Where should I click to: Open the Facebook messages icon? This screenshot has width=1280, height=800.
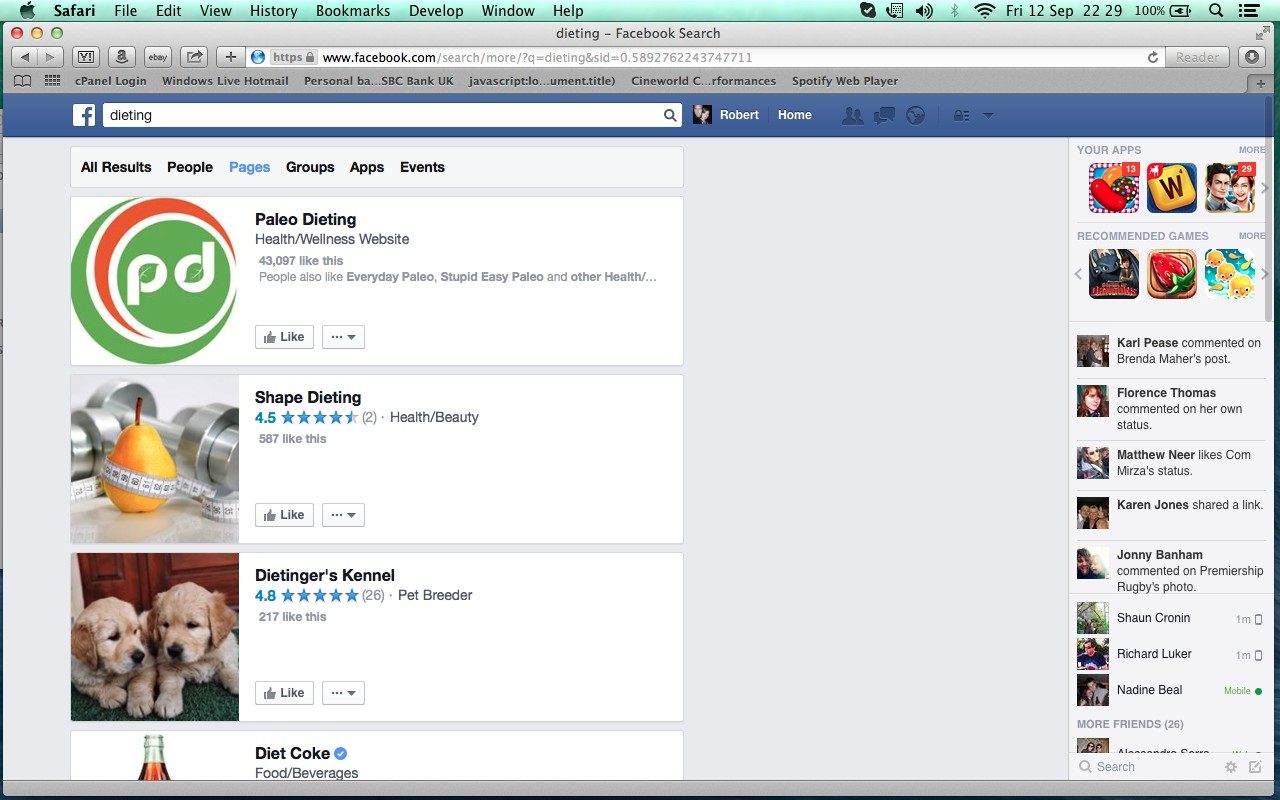(x=884, y=116)
